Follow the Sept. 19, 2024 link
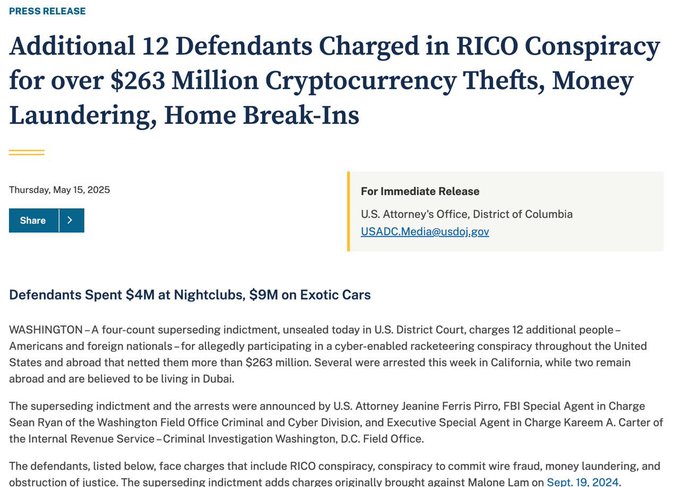Screen dimensions: 680x487 coord(583,482)
